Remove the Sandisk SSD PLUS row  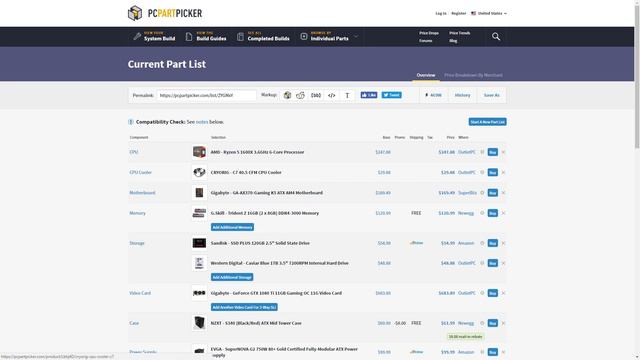click(503, 243)
